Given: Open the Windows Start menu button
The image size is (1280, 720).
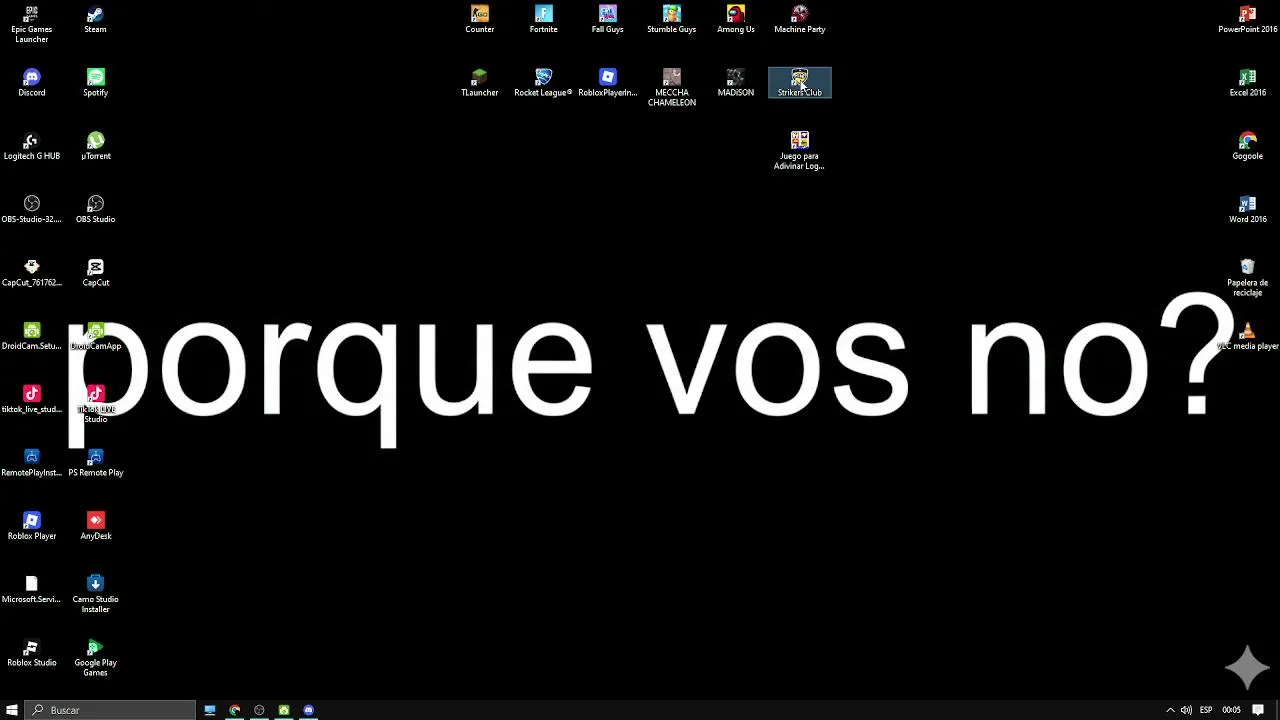Looking at the screenshot, I should coord(12,710).
